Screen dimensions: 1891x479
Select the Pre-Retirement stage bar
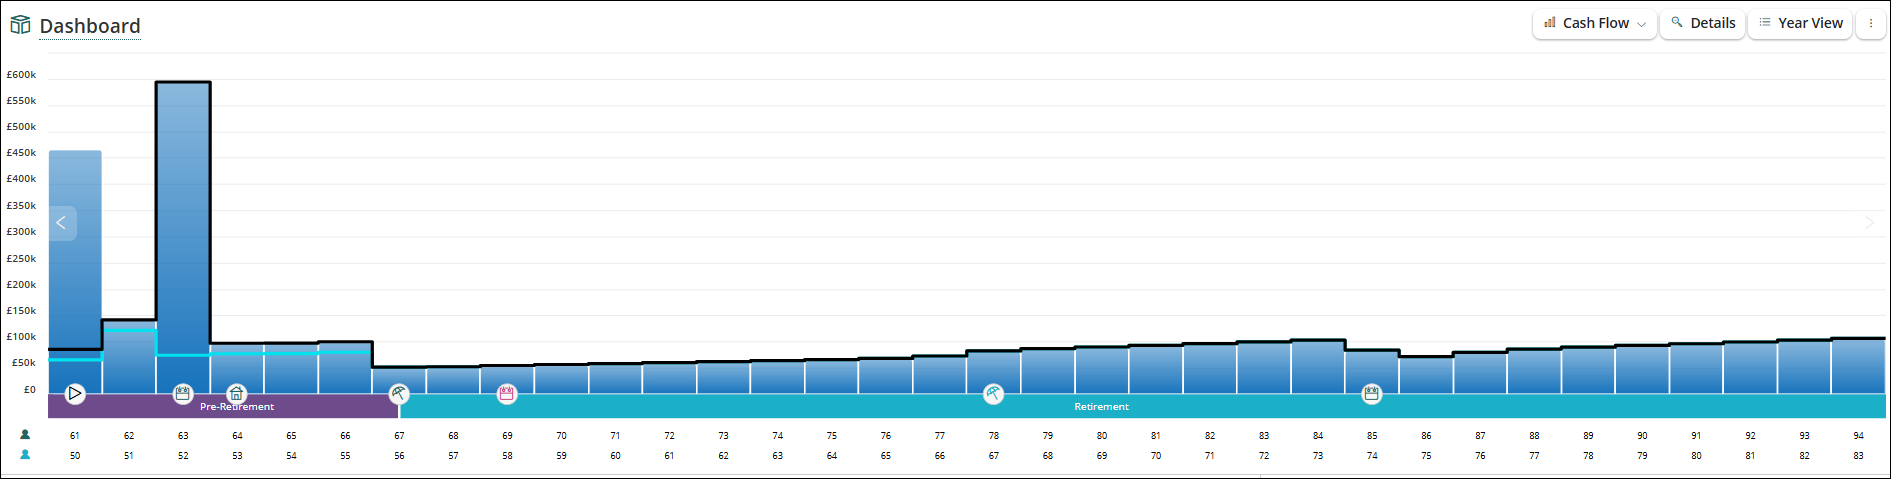[223, 407]
